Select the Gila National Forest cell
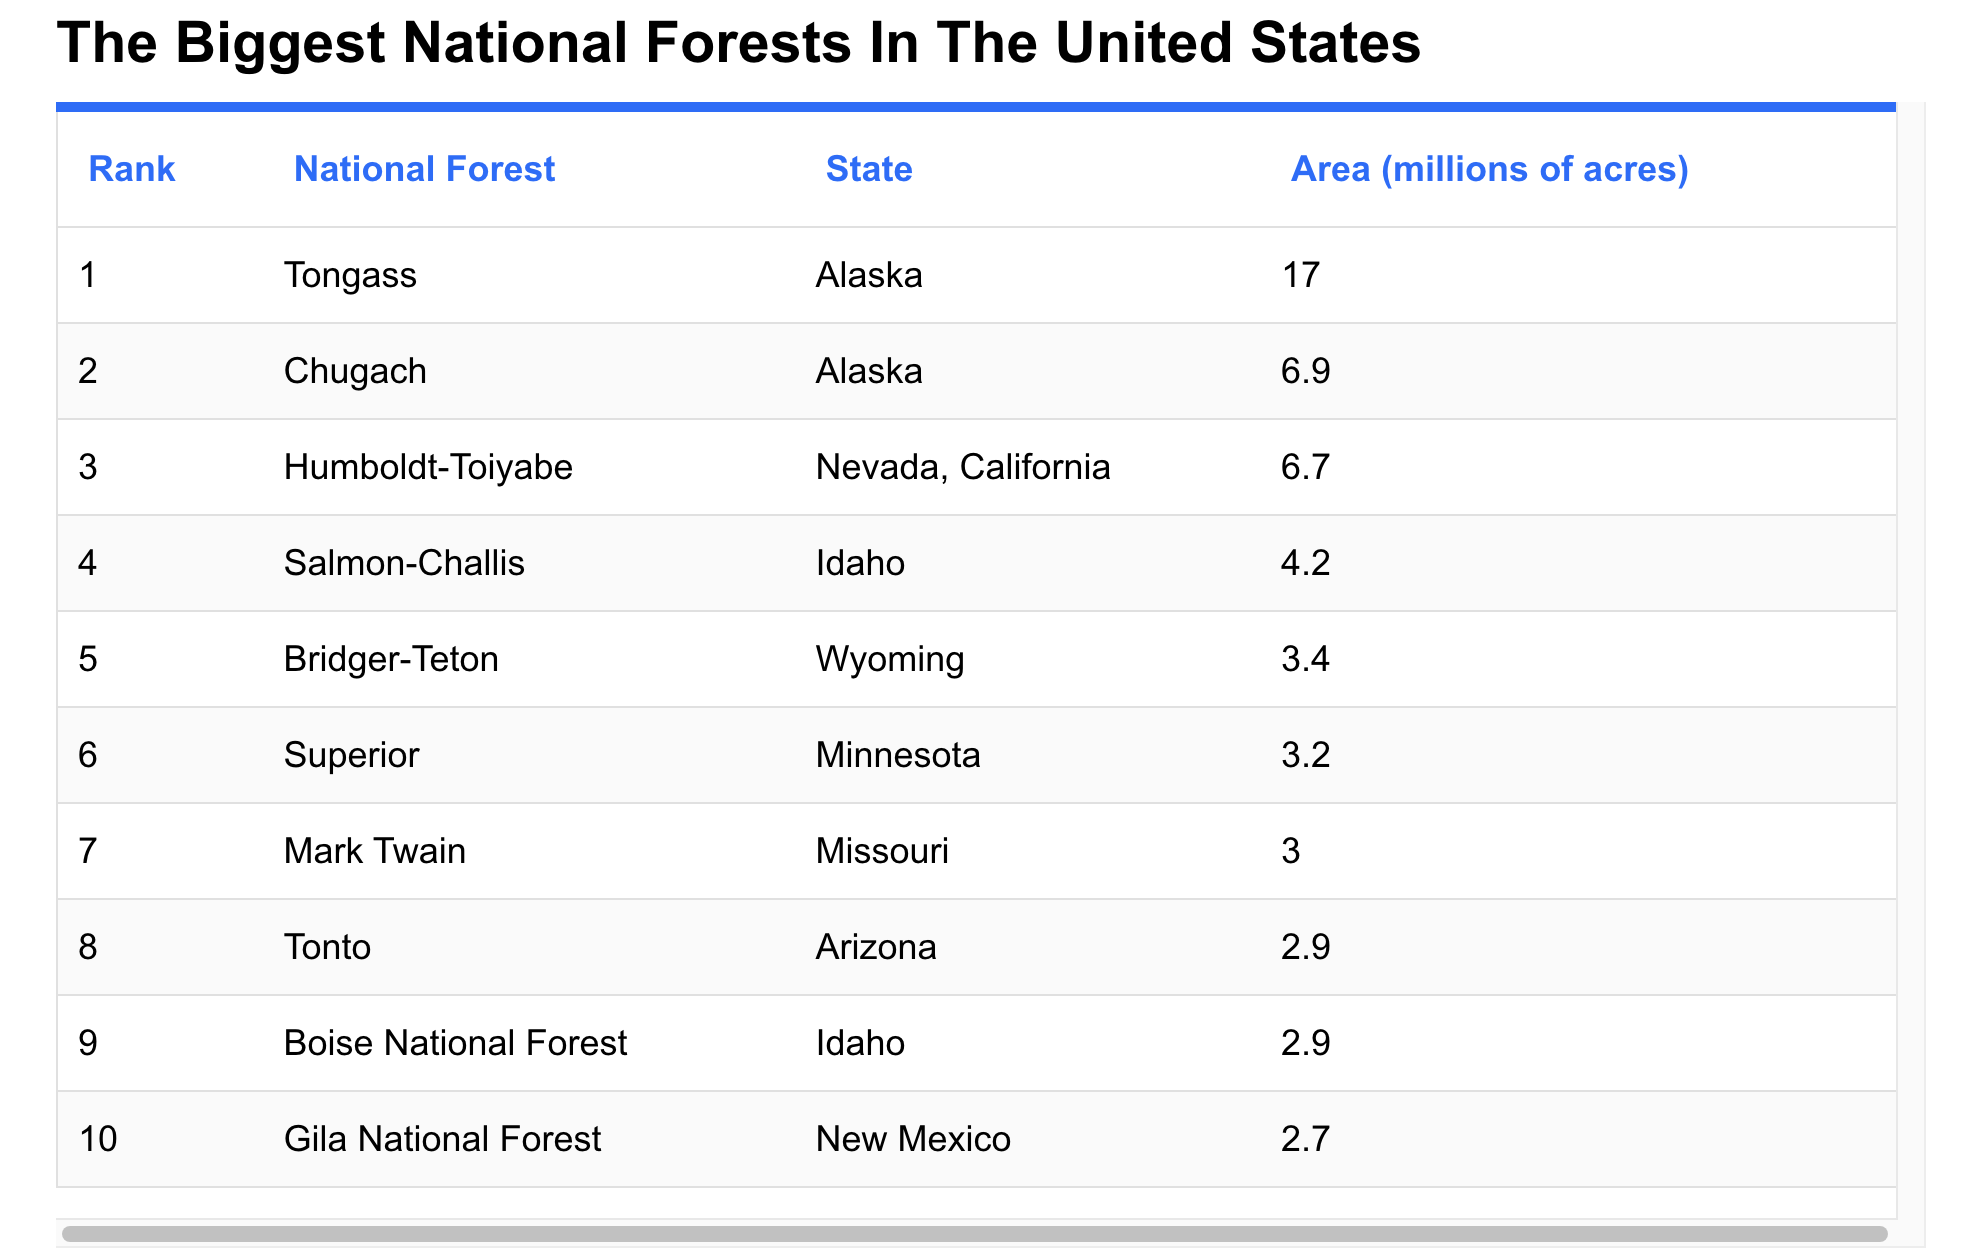The width and height of the screenshot is (1988, 1250). pyautogui.click(x=442, y=1139)
